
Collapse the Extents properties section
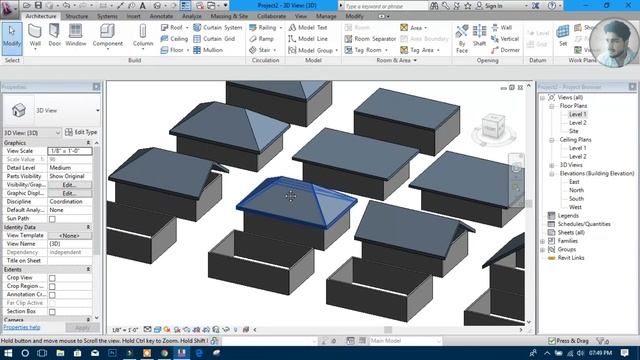(88, 269)
